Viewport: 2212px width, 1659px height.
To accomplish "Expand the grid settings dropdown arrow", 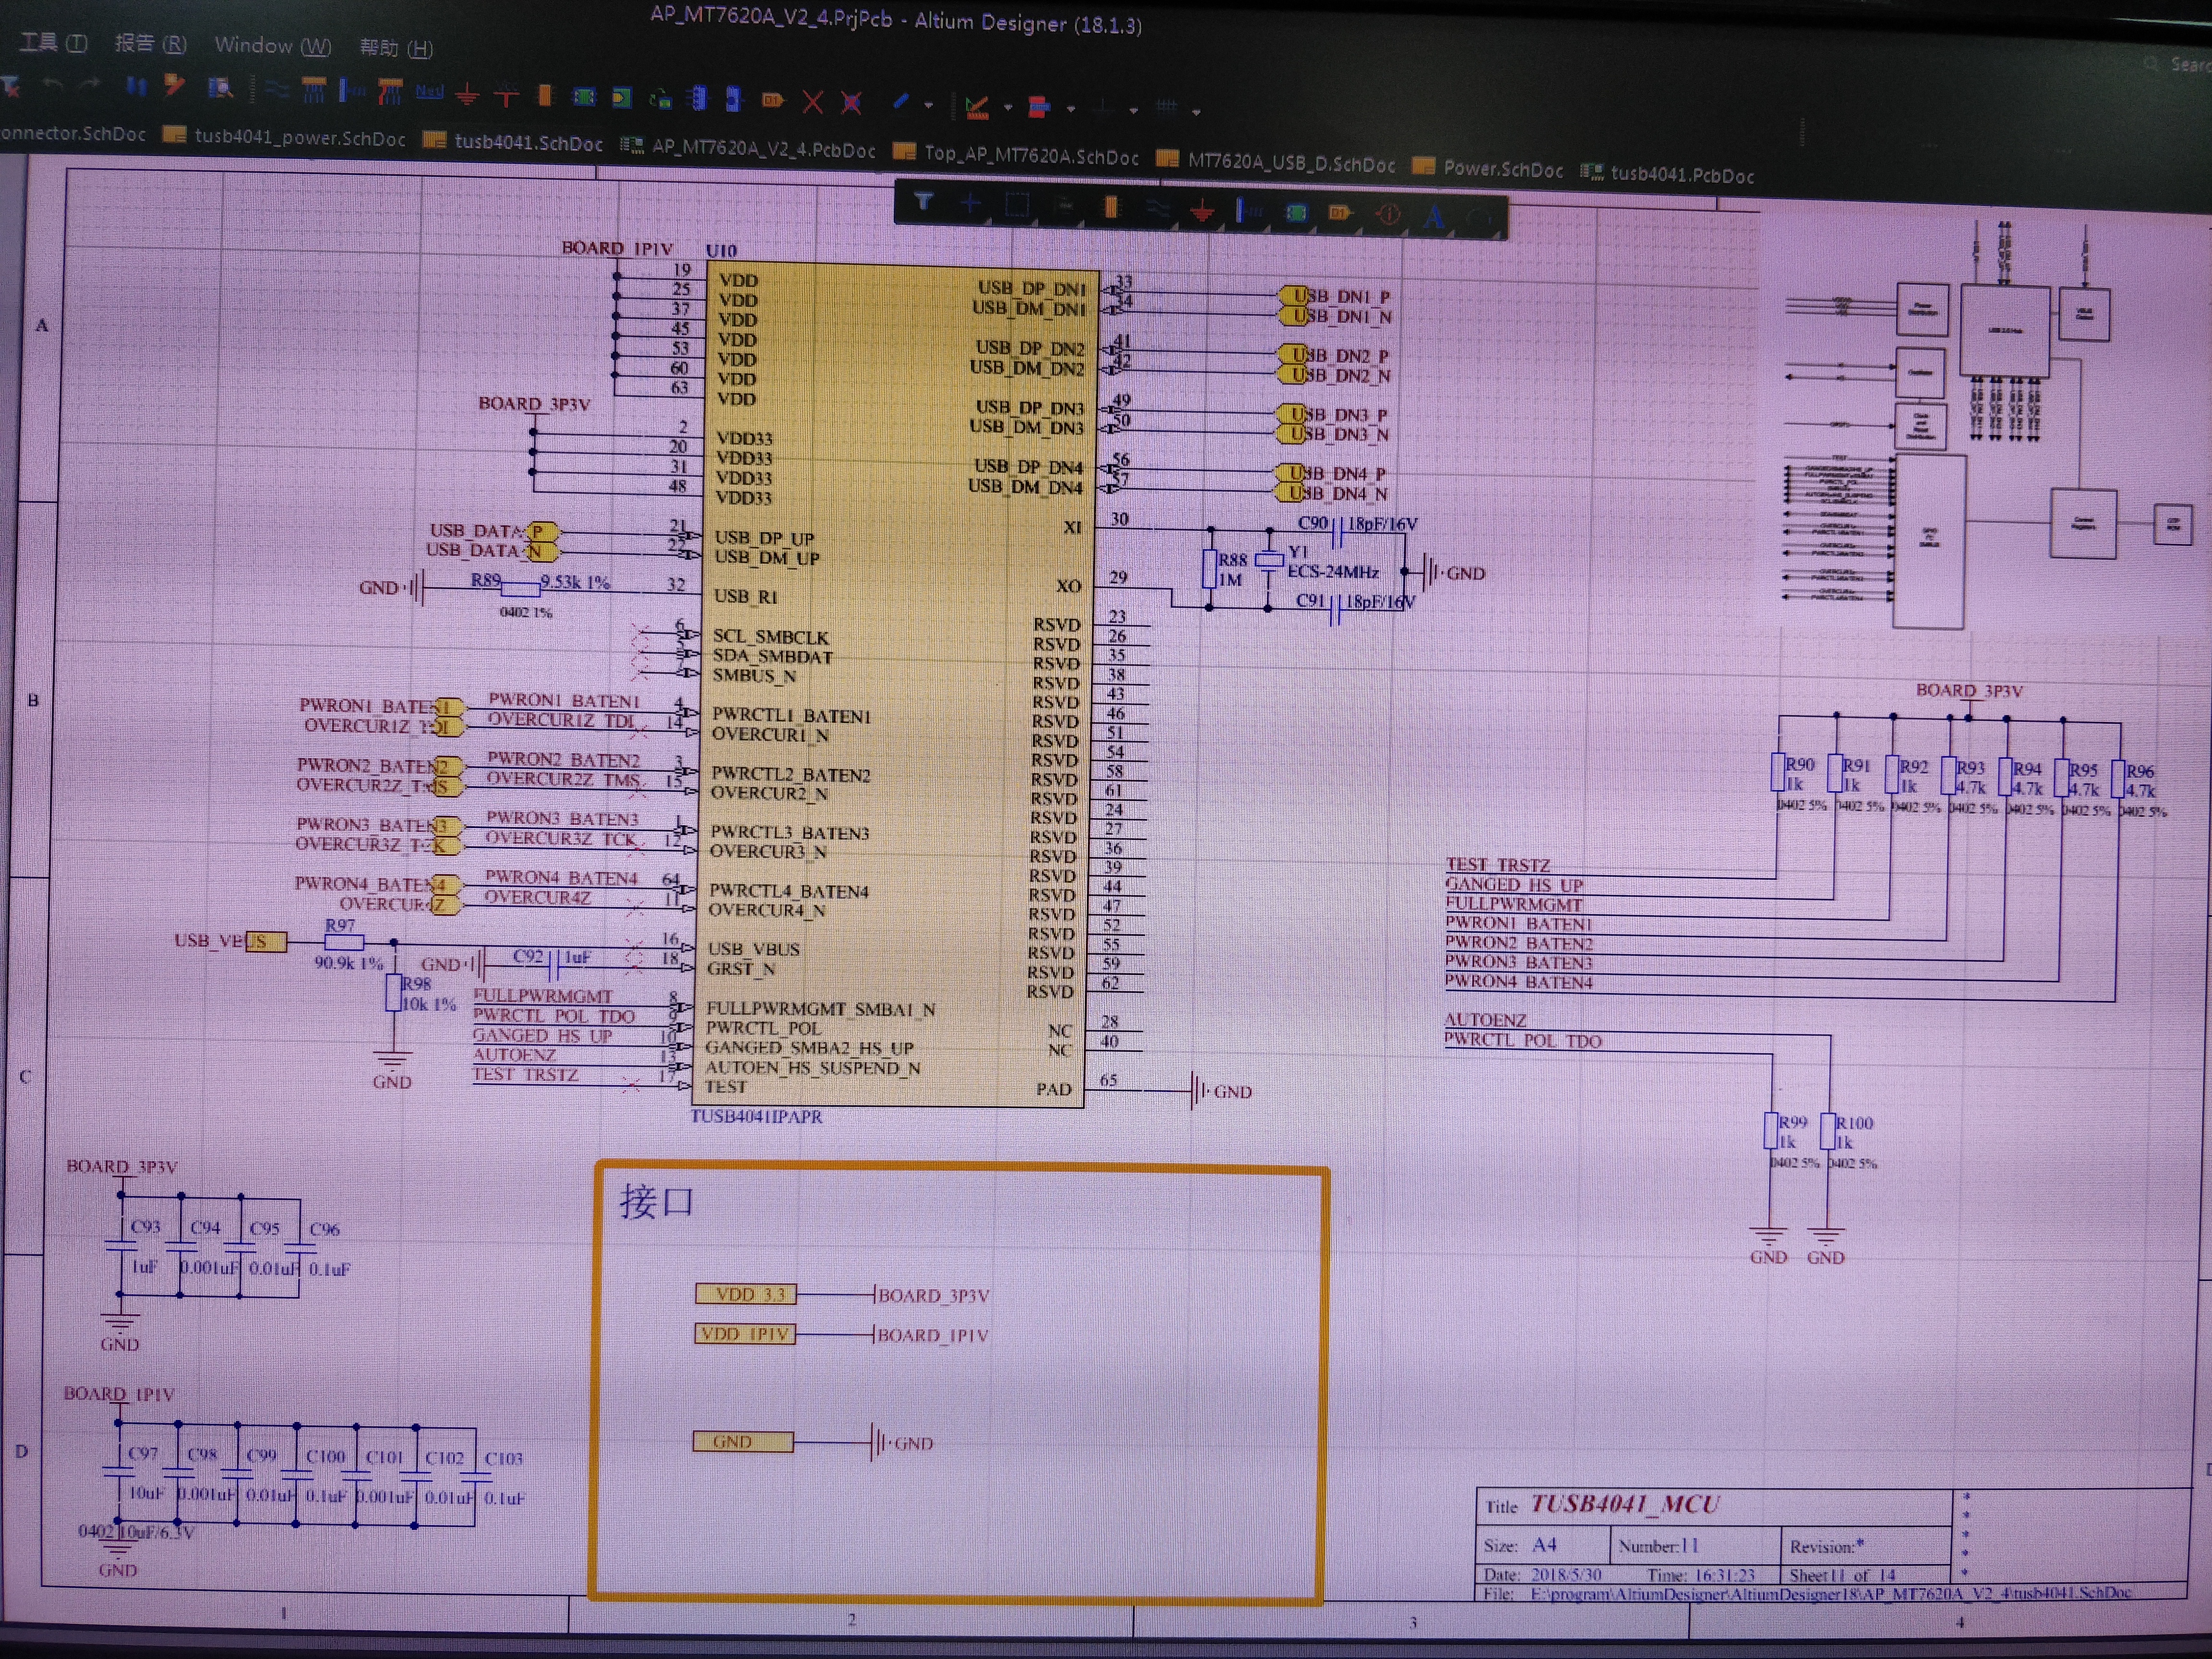I will tap(1196, 111).
